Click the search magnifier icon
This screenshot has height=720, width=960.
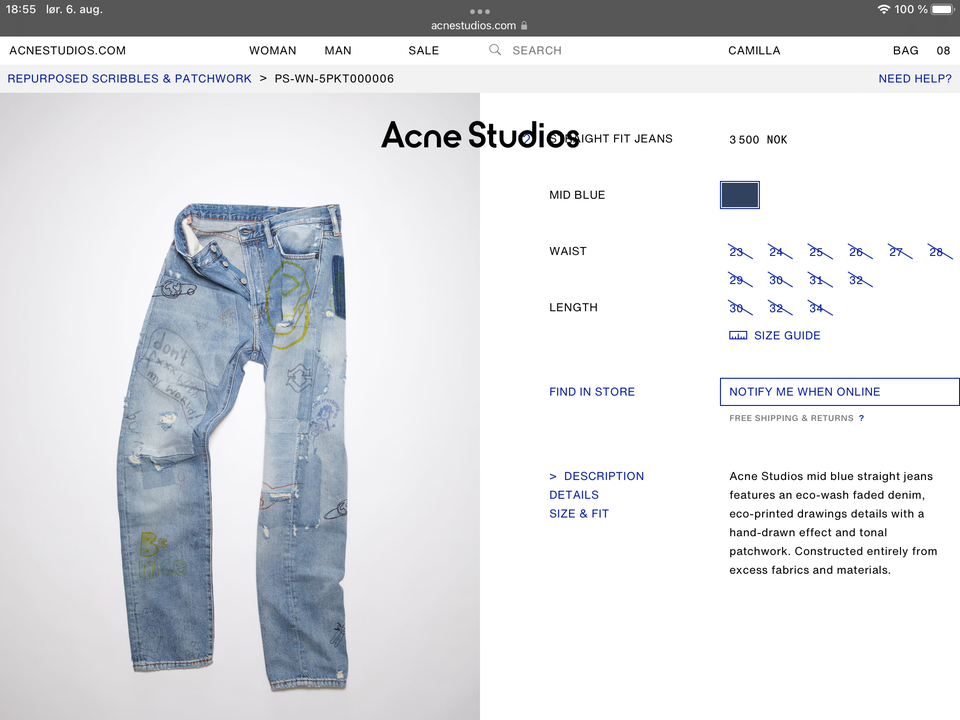(495, 50)
